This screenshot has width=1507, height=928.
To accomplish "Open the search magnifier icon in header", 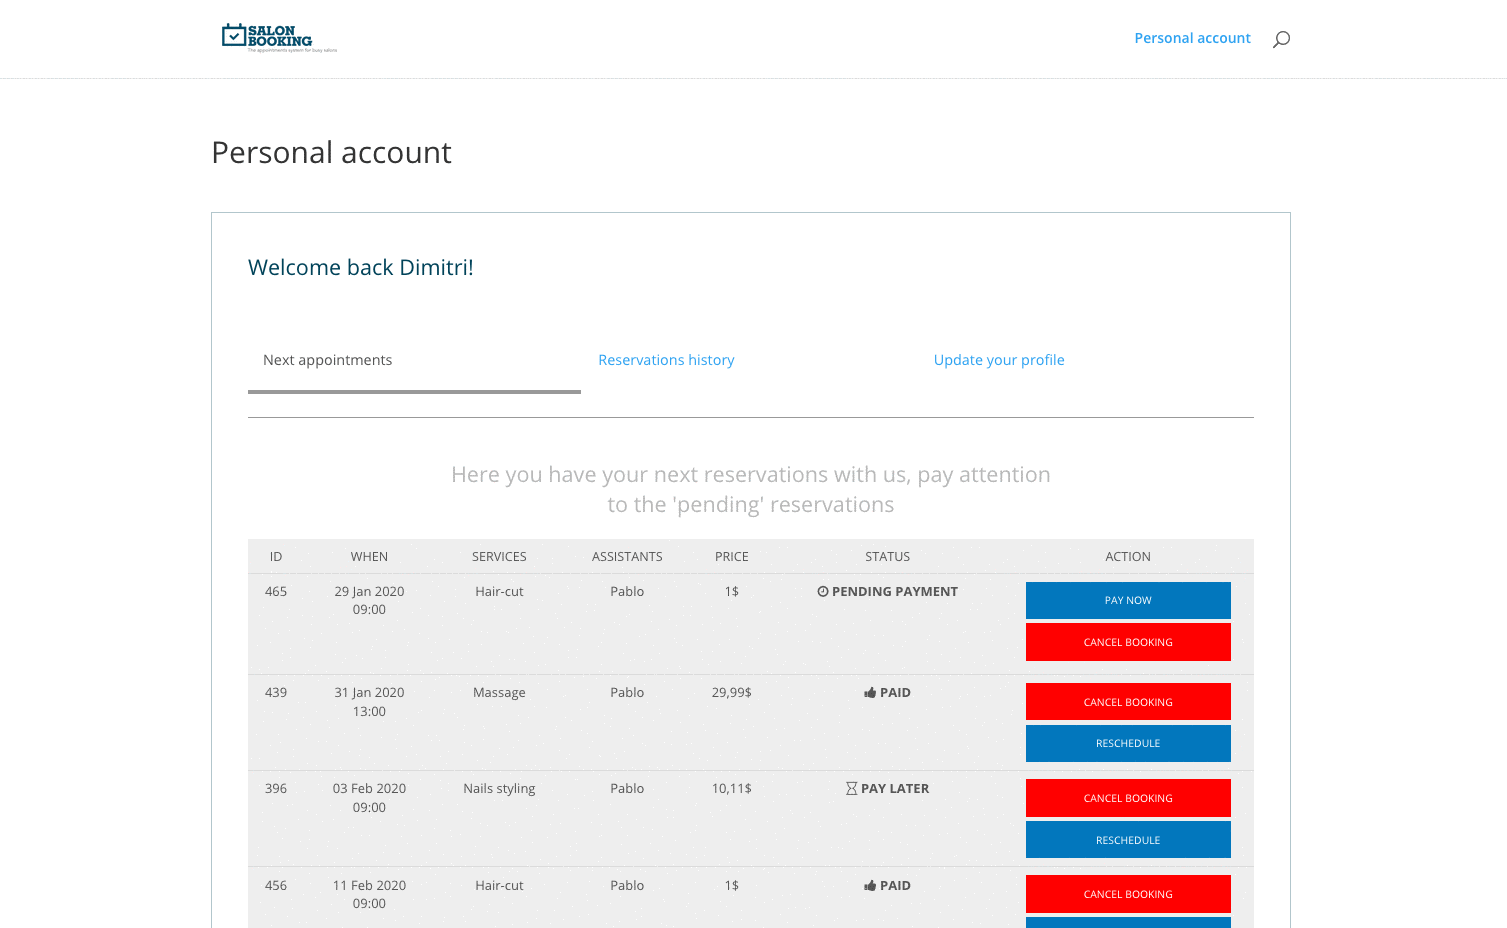I will [1281, 39].
